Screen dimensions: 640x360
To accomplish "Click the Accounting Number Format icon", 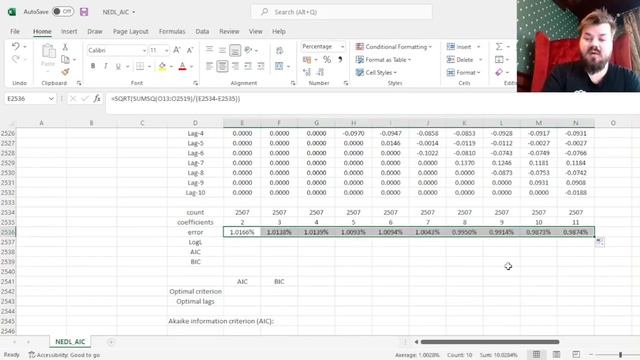I will (x=307, y=60).
